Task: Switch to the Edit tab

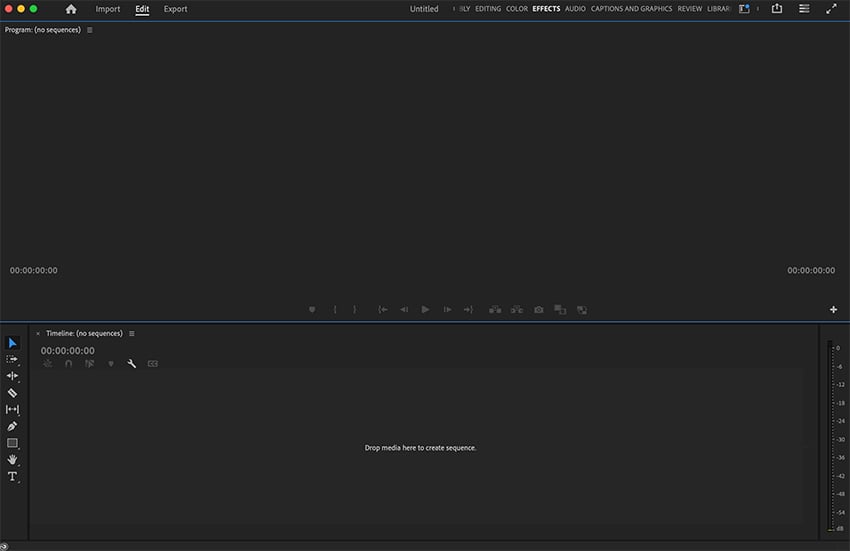Action: click(x=142, y=9)
